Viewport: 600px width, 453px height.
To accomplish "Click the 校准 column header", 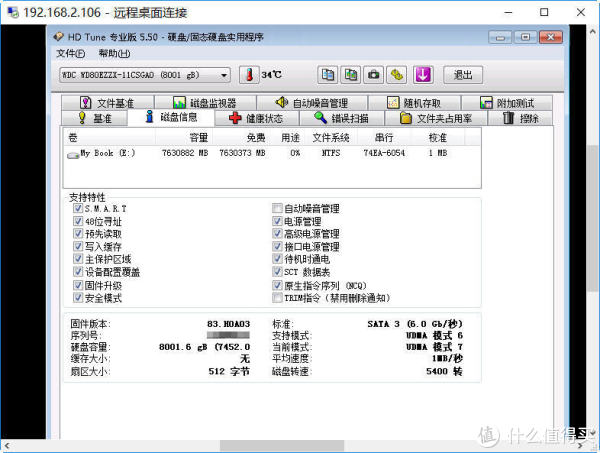I will pyautogui.click(x=438, y=137).
